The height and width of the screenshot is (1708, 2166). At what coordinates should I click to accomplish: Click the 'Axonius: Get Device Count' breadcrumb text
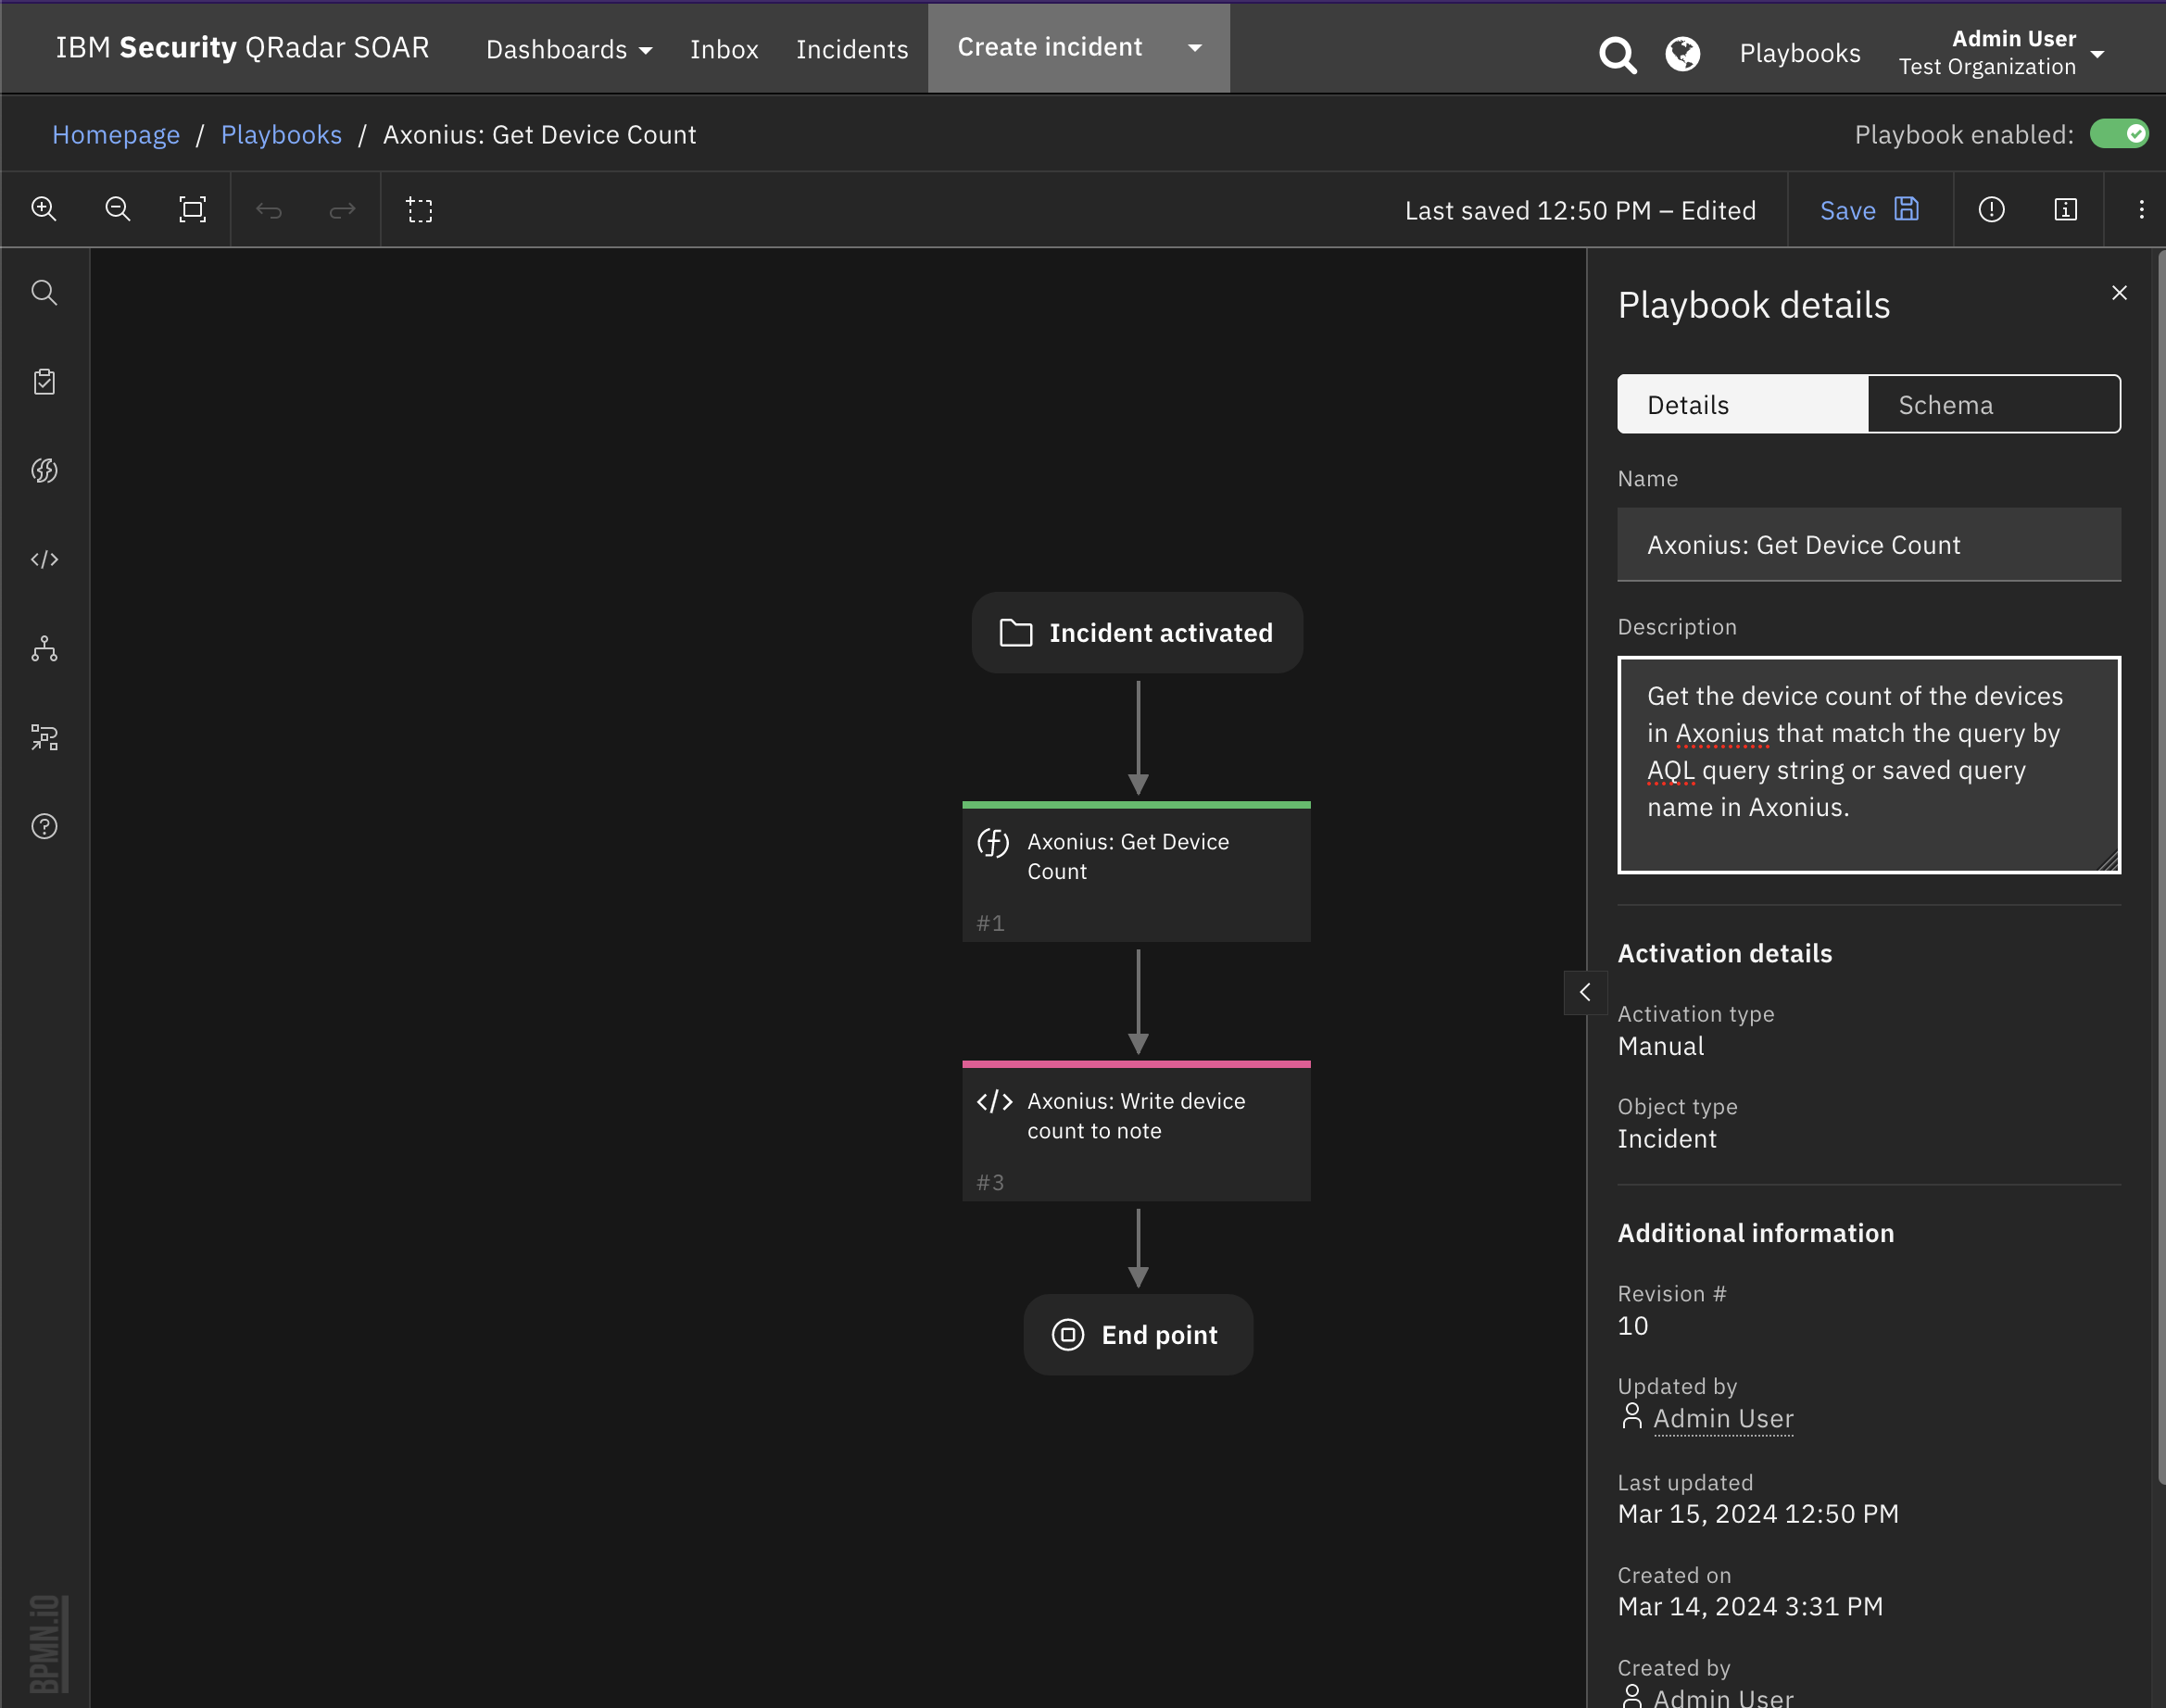pyautogui.click(x=539, y=134)
